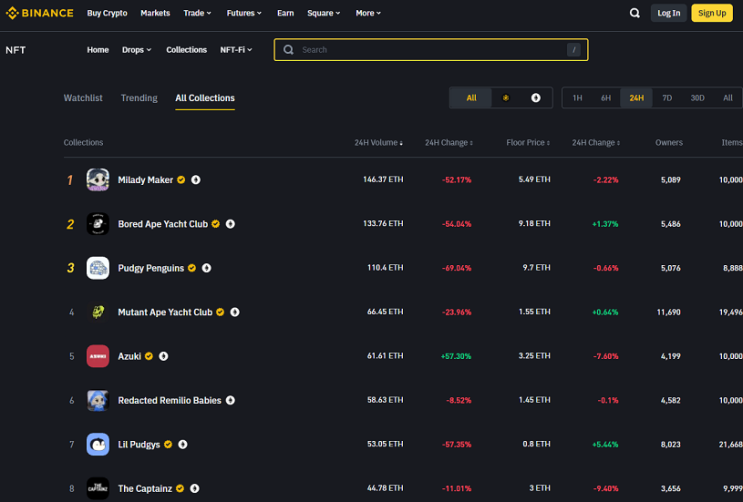Focus the NFT search input field
Viewport: 743px width, 502px height.
point(431,50)
